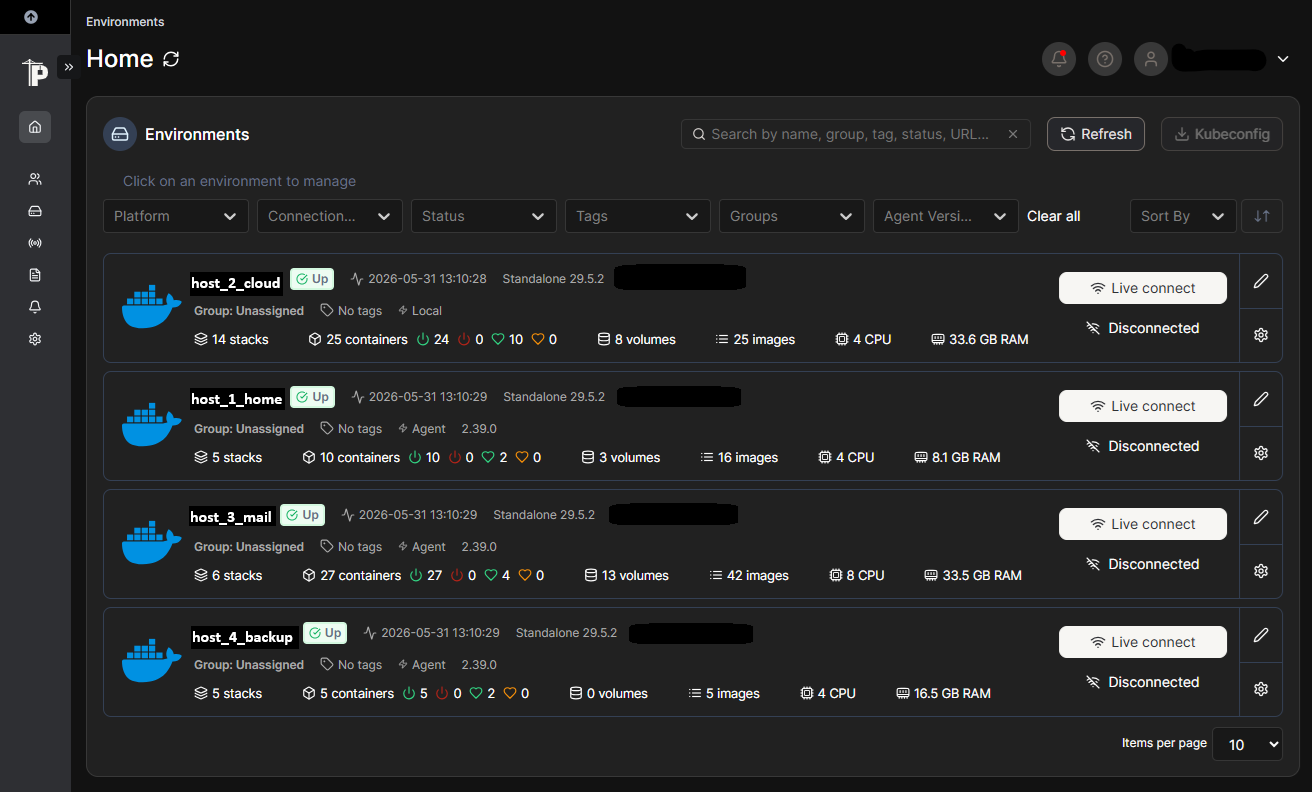Click the upgrade arrow icon at the sidebar top
The width and height of the screenshot is (1312, 792).
(31, 17)
